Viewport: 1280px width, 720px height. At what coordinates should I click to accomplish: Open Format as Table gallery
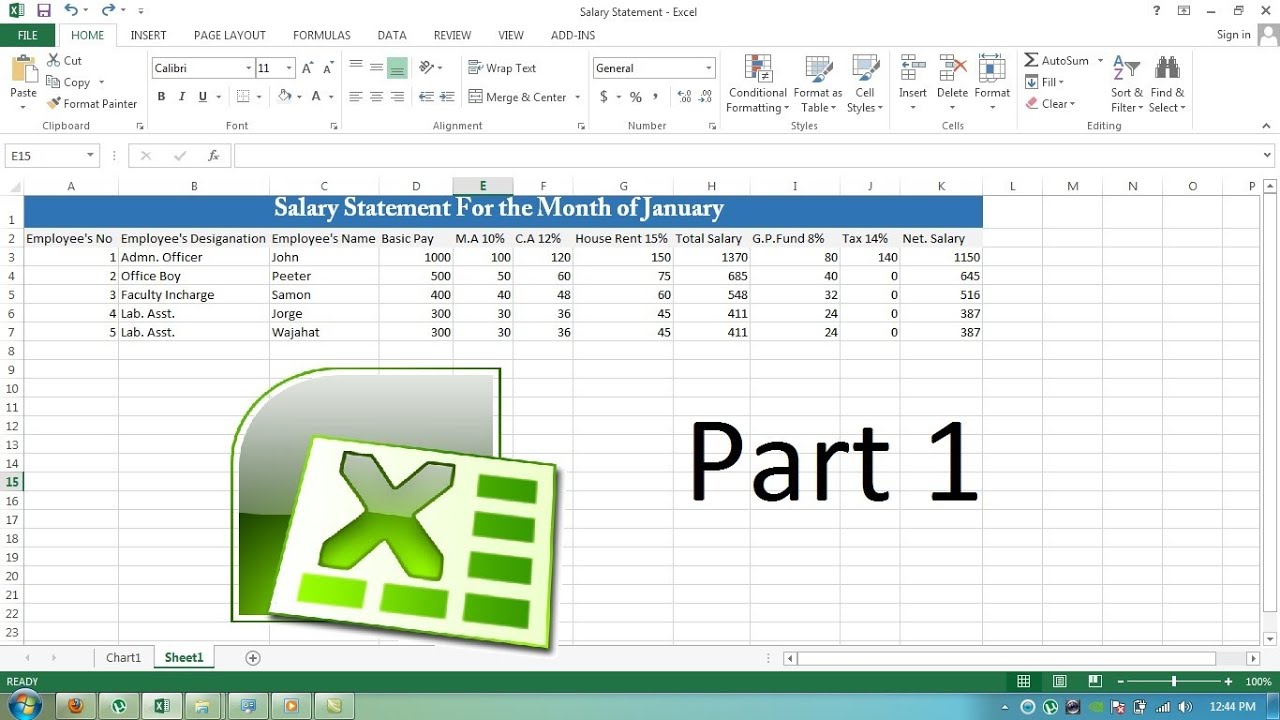click(x=818, y=84)
